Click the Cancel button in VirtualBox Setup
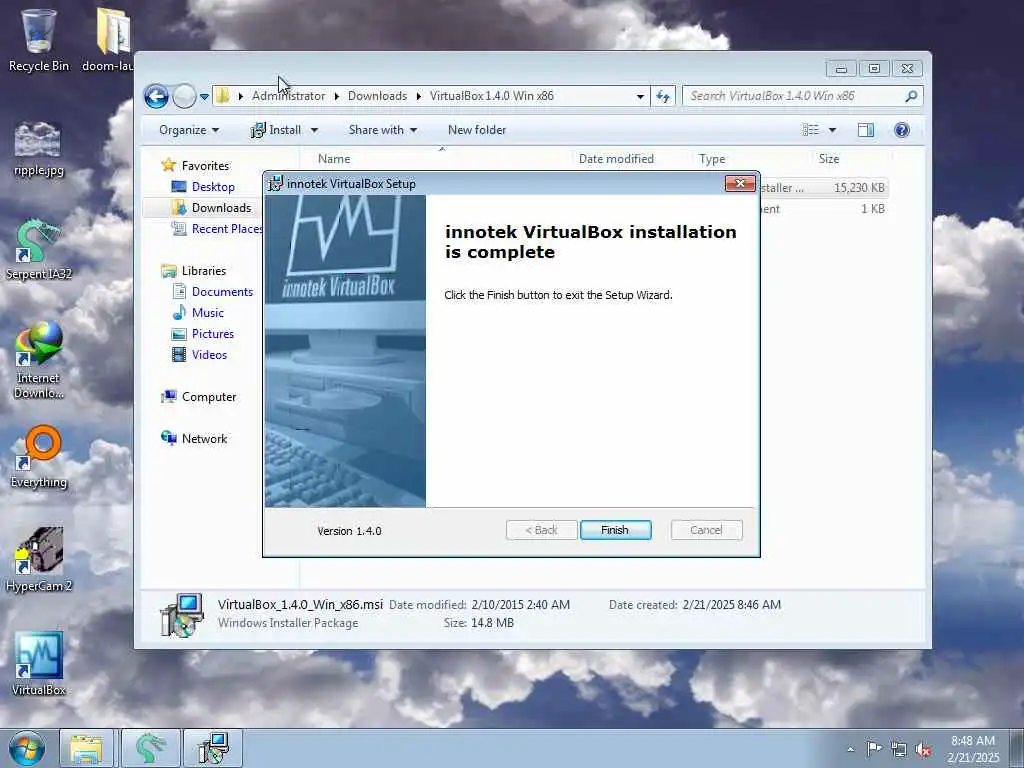Image resolution: width=1024 pixels, height=768 pixels. tap(706, 530)
